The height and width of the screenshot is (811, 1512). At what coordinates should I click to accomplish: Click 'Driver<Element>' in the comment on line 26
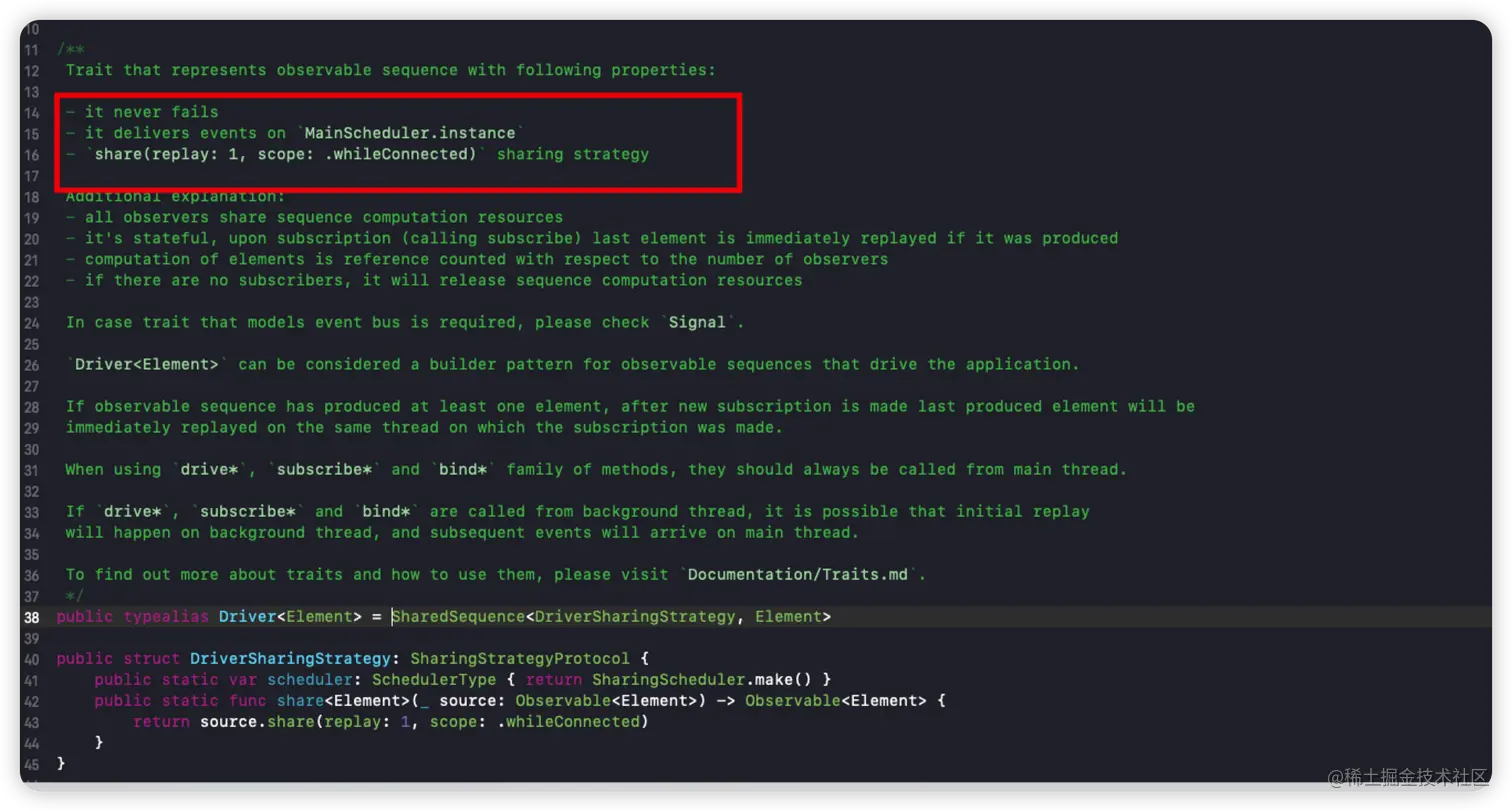[147, 364]
